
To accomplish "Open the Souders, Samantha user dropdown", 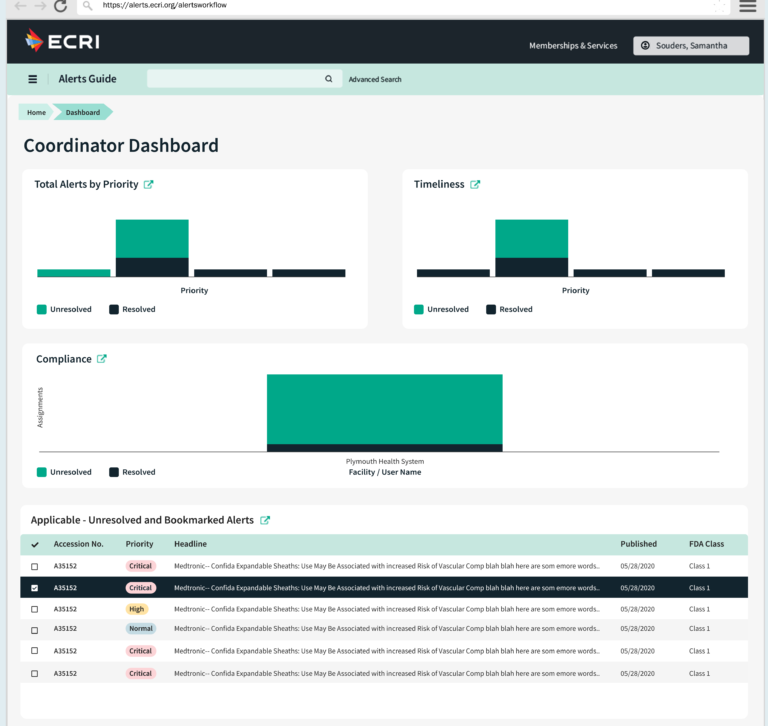I will [x=691, y=45].
